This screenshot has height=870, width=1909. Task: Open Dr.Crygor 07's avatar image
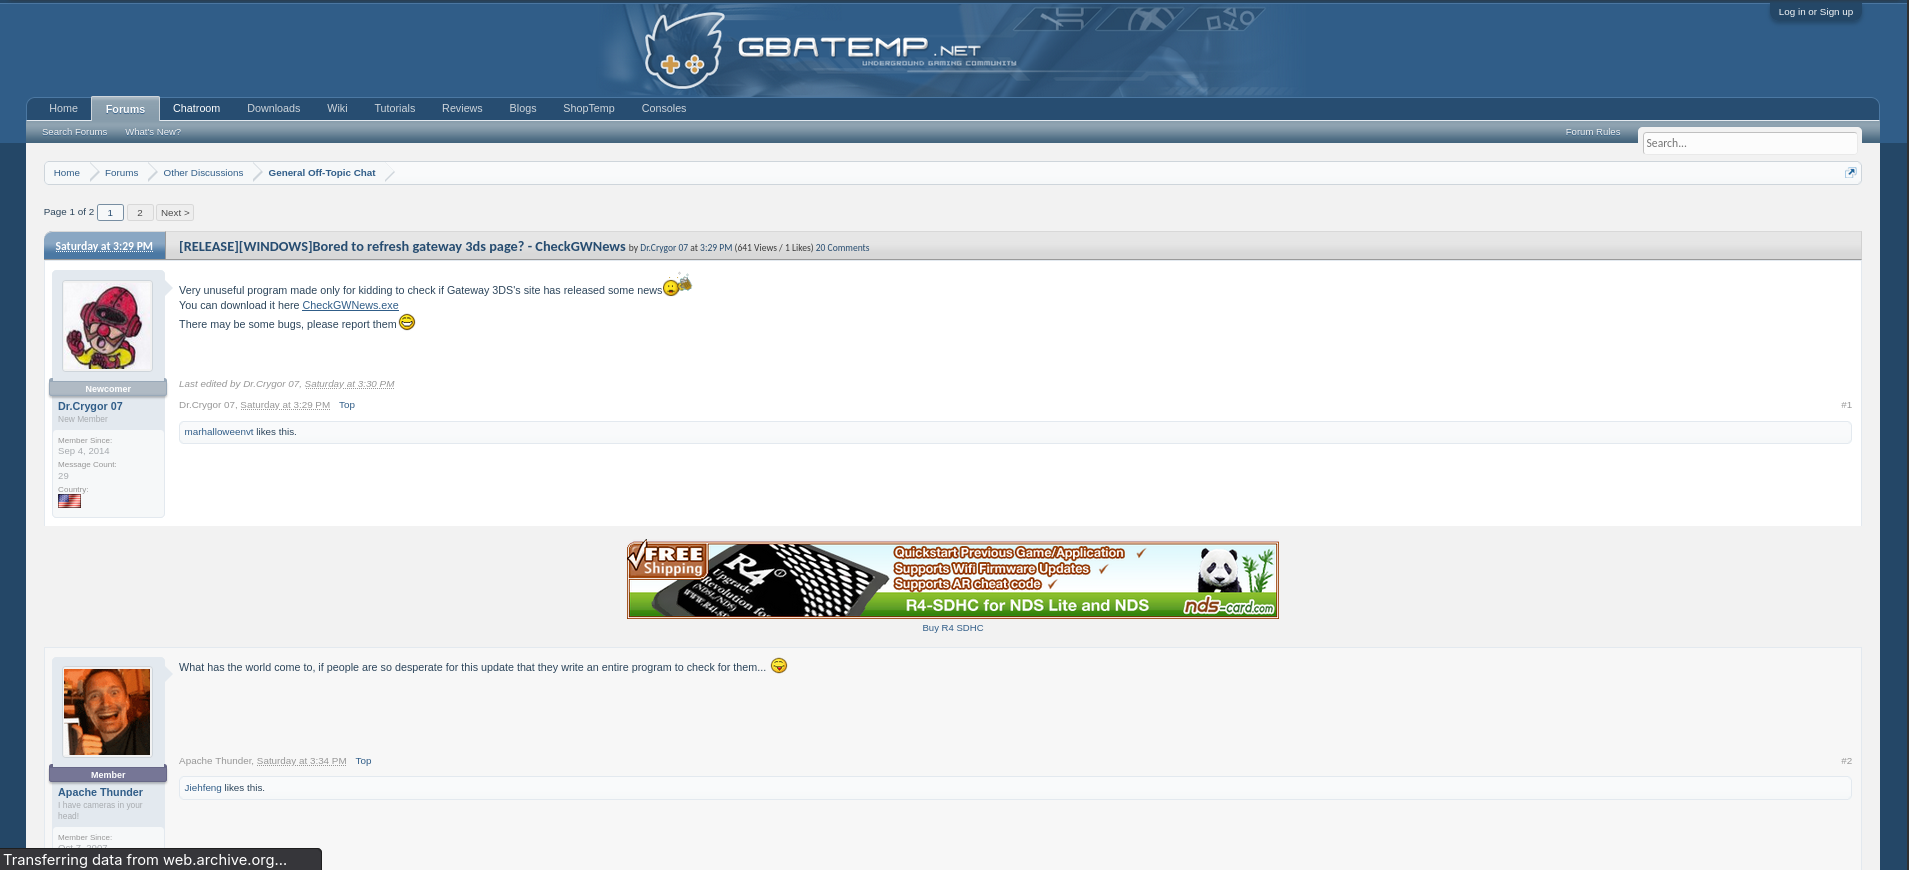[x=107, y=326]
